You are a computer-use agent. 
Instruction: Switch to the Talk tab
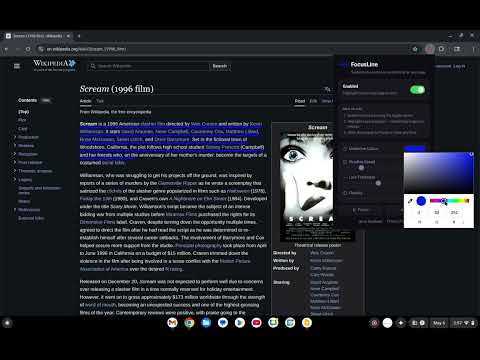point(100,101)
